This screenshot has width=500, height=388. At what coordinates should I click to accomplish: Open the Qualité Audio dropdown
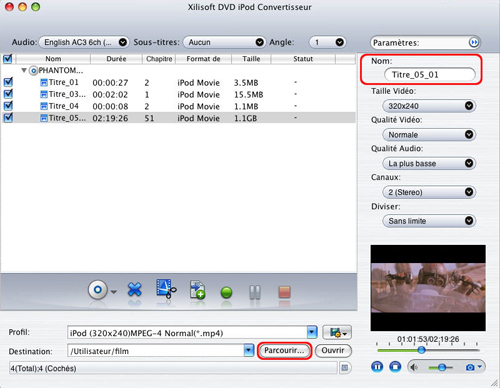coord(429,163)
